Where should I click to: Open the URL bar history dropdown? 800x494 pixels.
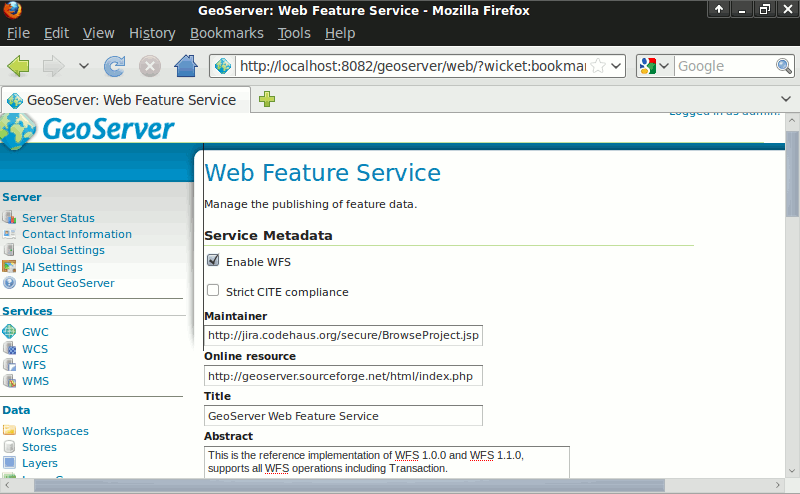pos(616,66)
